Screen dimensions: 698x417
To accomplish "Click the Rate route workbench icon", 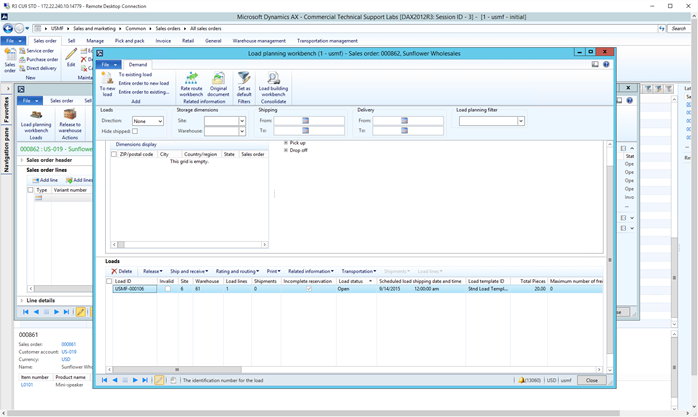I will 190,78.
